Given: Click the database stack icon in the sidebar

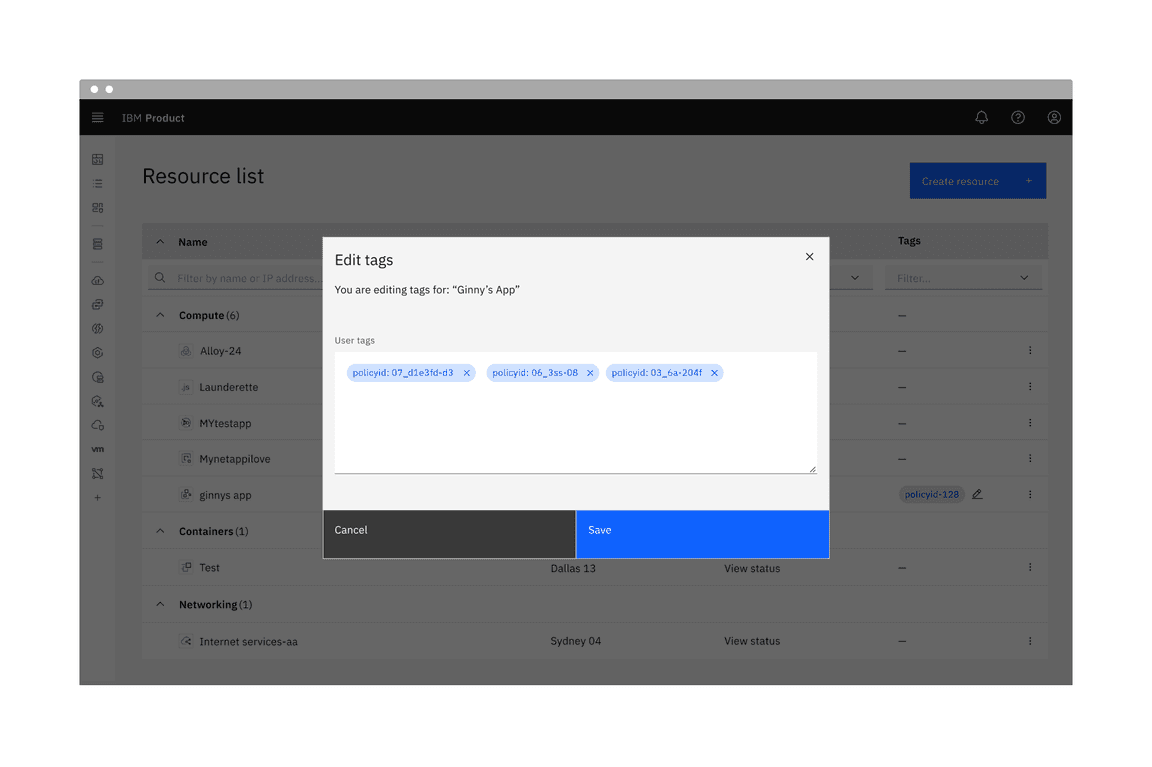Looking at the screenshot, I should (x=97, y=243).
